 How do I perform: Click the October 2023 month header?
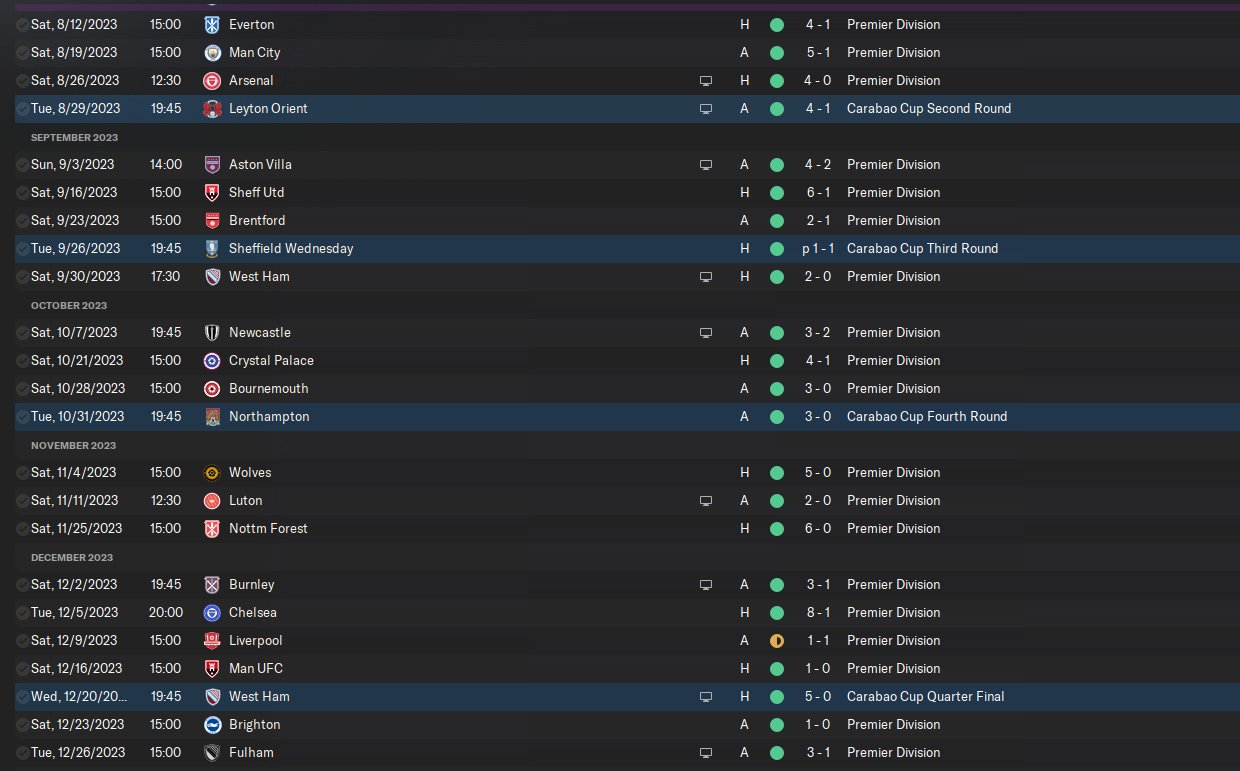click(69, 305)
